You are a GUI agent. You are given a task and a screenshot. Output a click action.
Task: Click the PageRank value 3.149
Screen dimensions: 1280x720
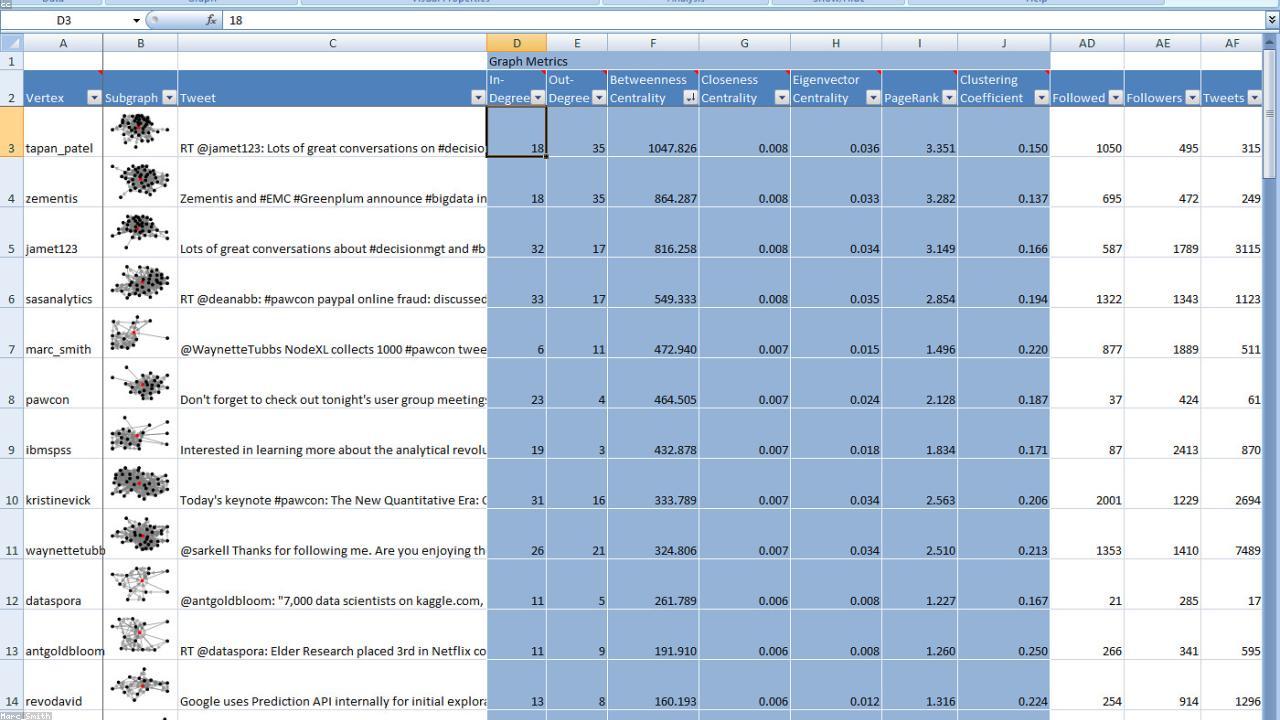[920, 232]
